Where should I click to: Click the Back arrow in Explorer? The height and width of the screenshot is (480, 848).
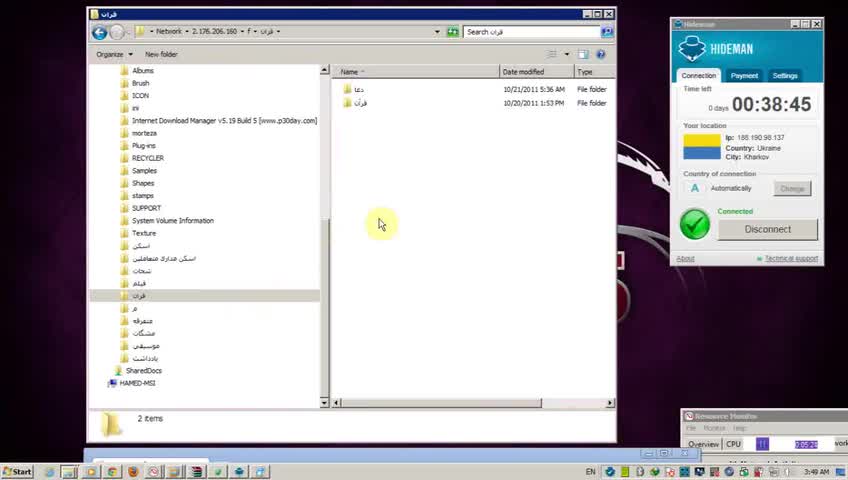[x=100, y=32]
